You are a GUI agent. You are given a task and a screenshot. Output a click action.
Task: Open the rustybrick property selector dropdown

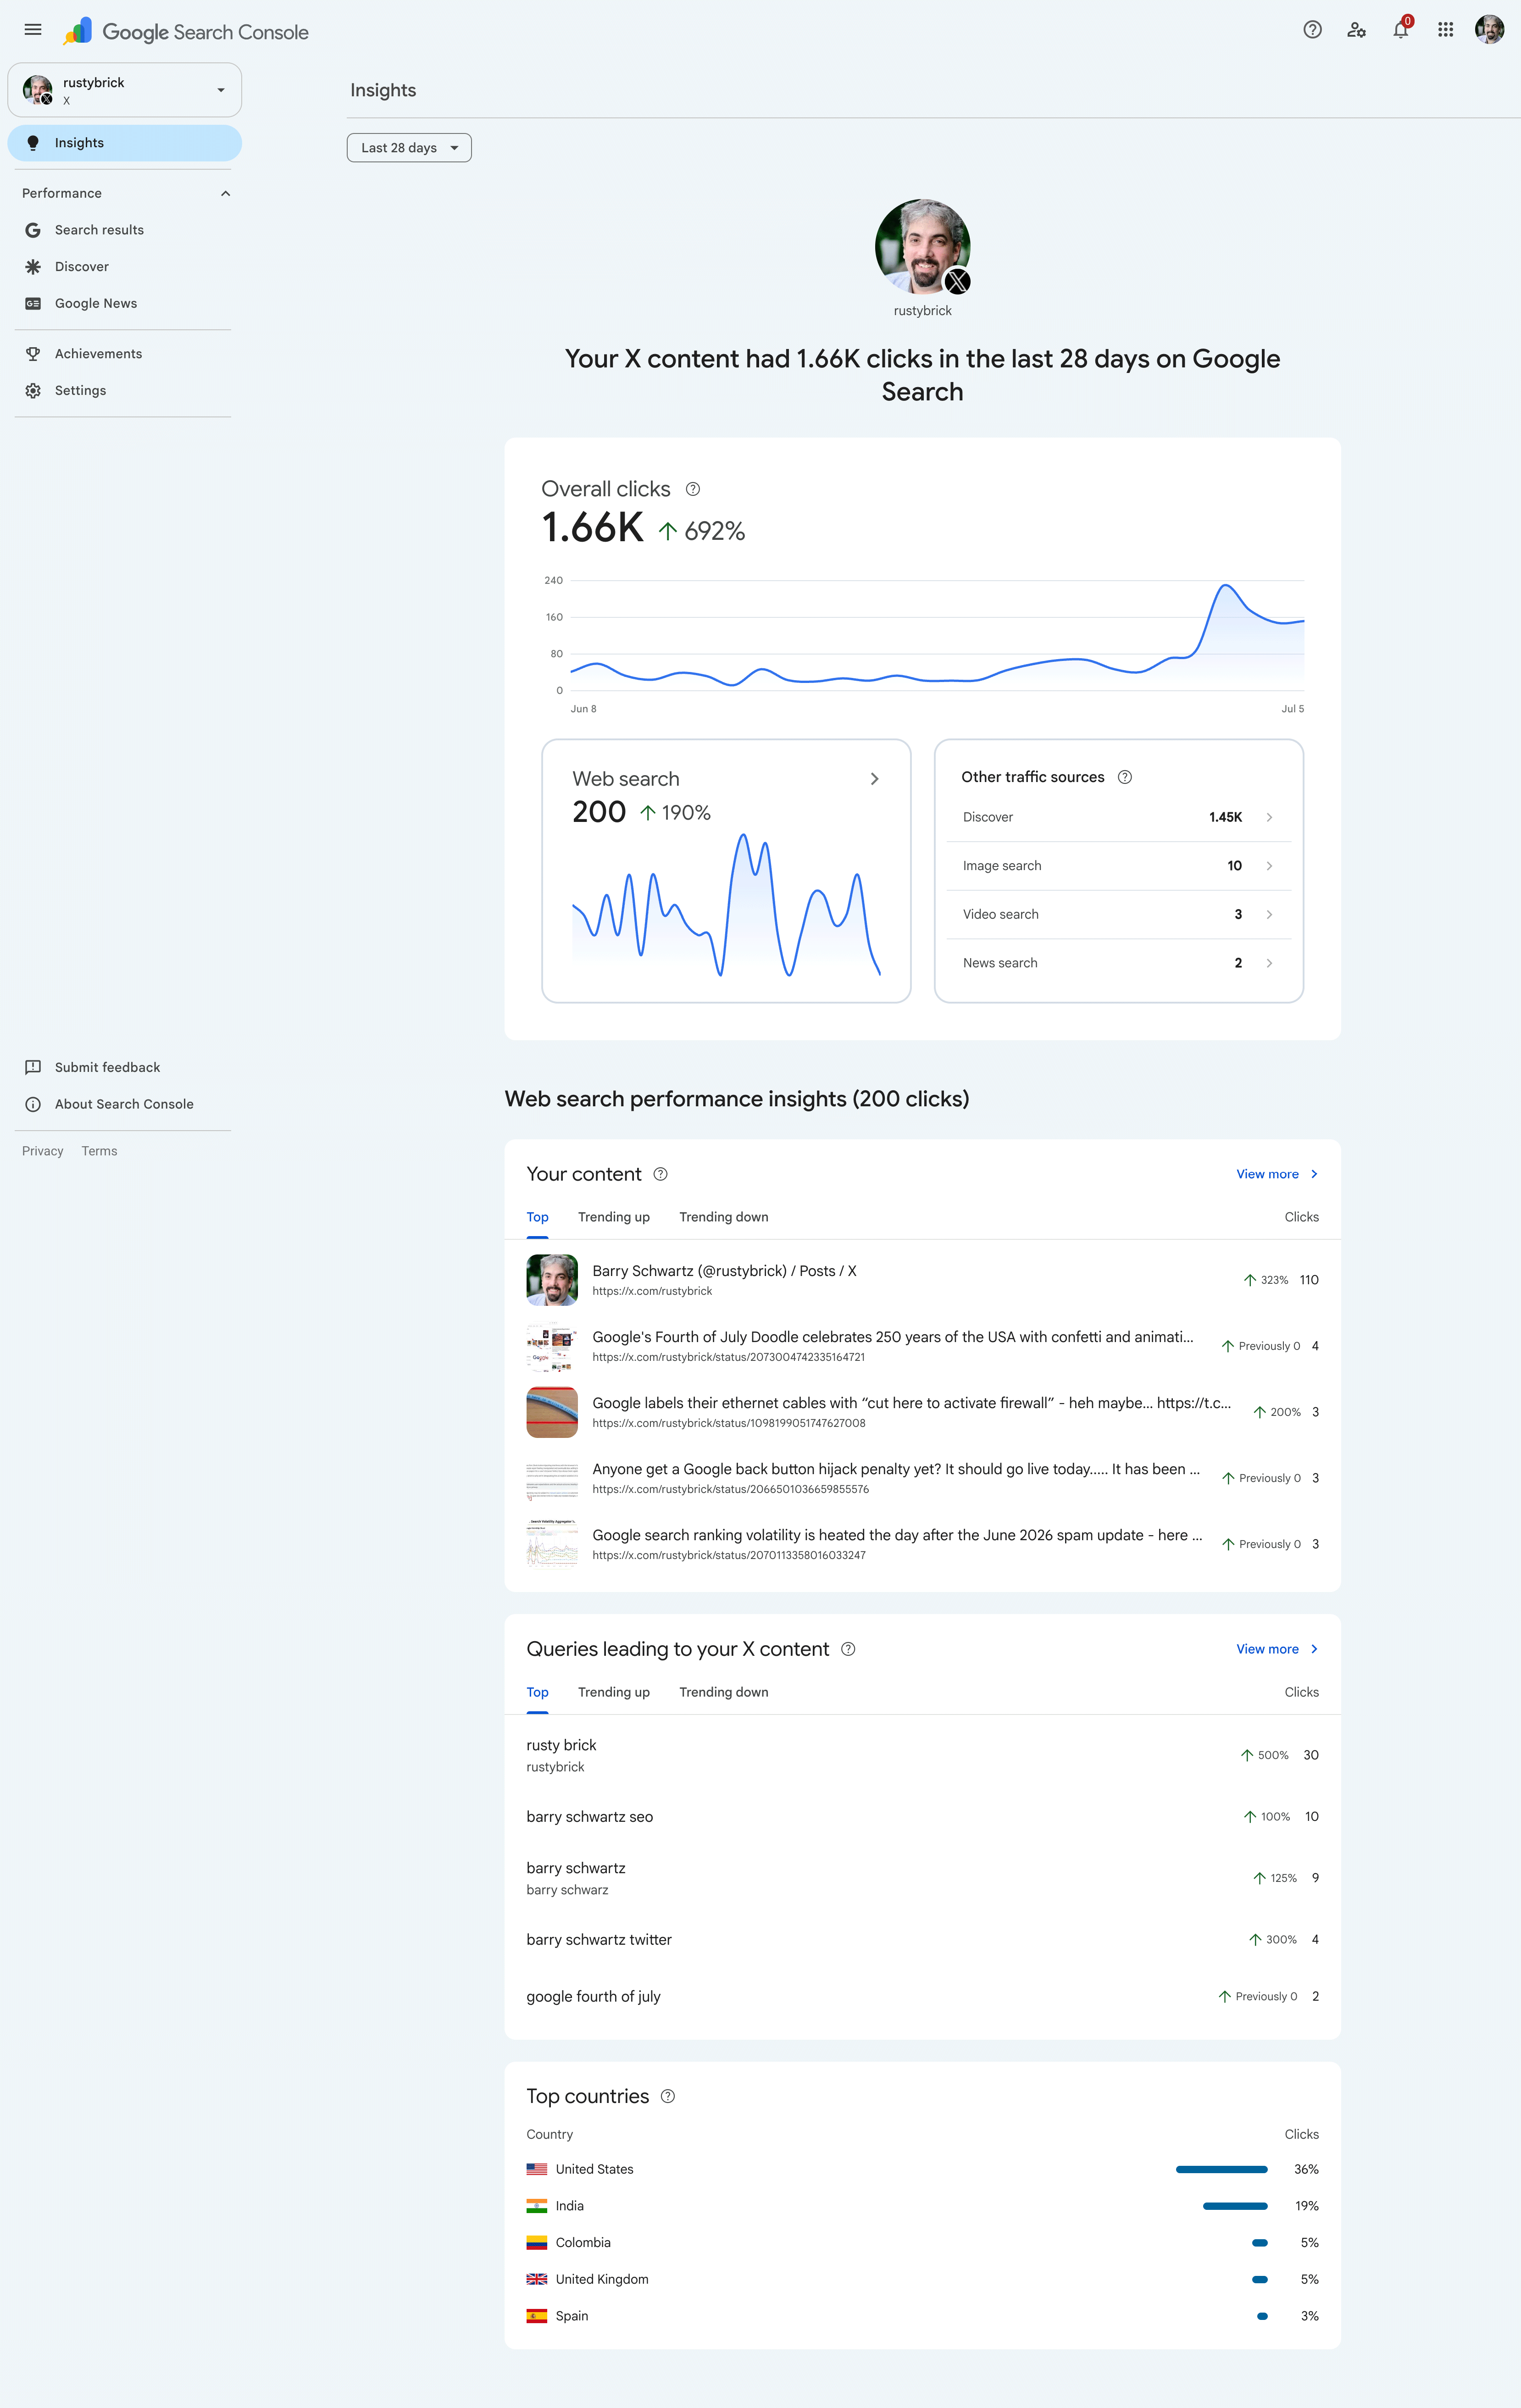(125, 90)
